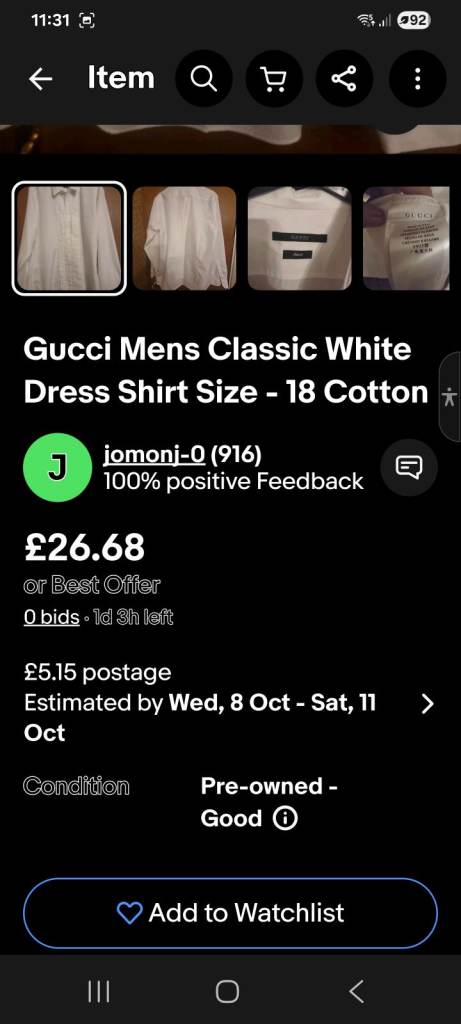Tap the back arrow icon
Screen dimensions: 461x1024
point(41,79)
